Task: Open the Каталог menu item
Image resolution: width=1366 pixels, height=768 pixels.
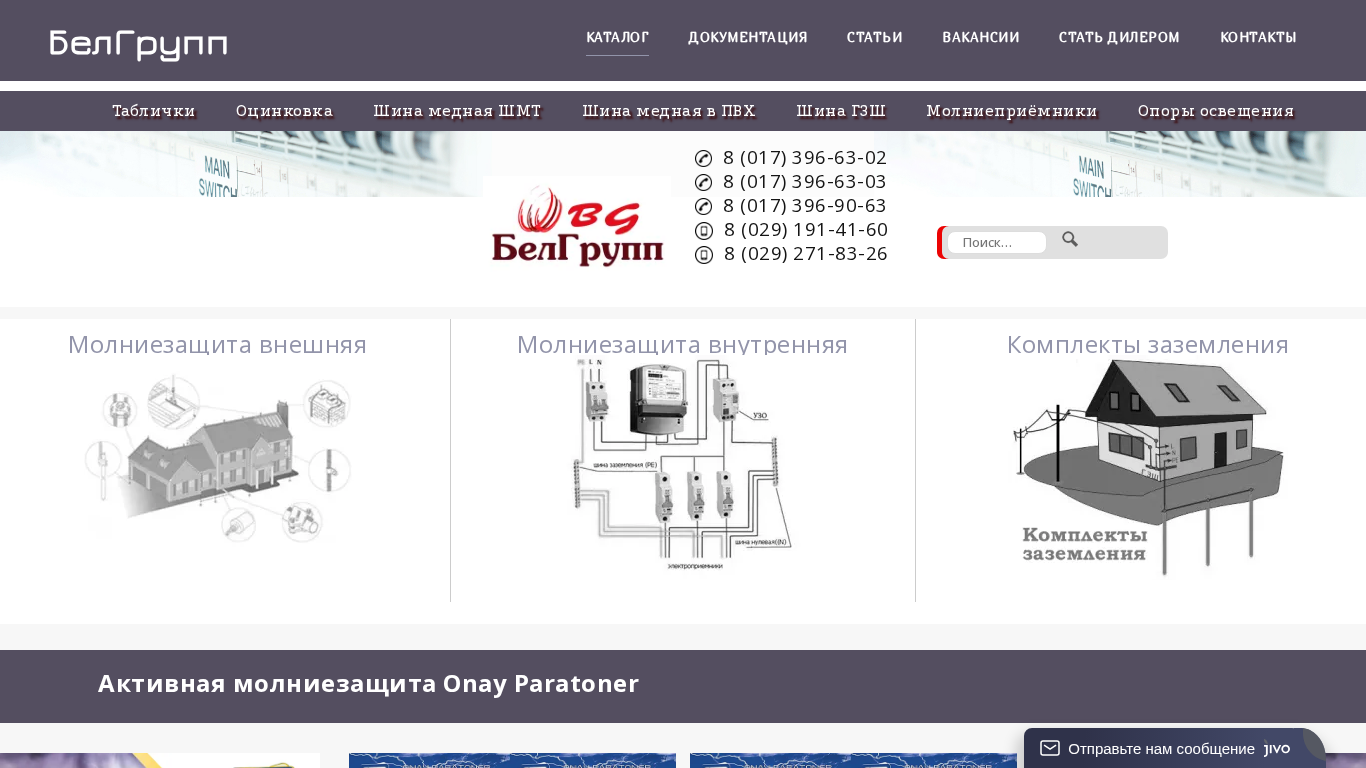Action: (617, 37)
